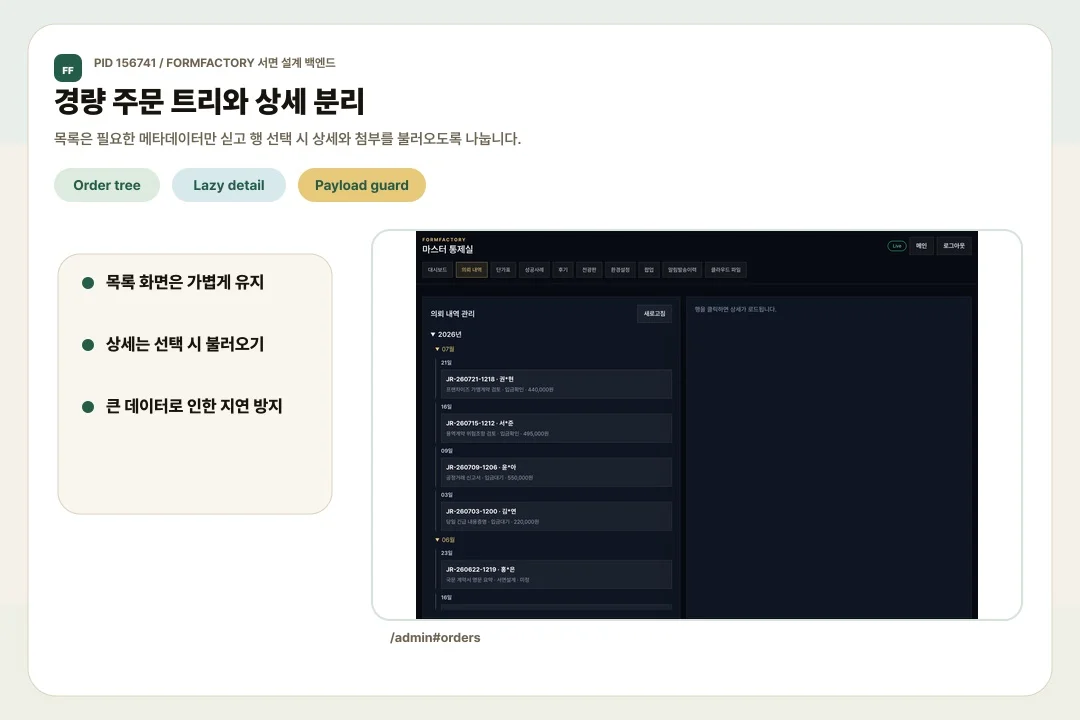Select order JR-260622-1219
This screenshot has height=720, width=1080.
click(556, 574)
